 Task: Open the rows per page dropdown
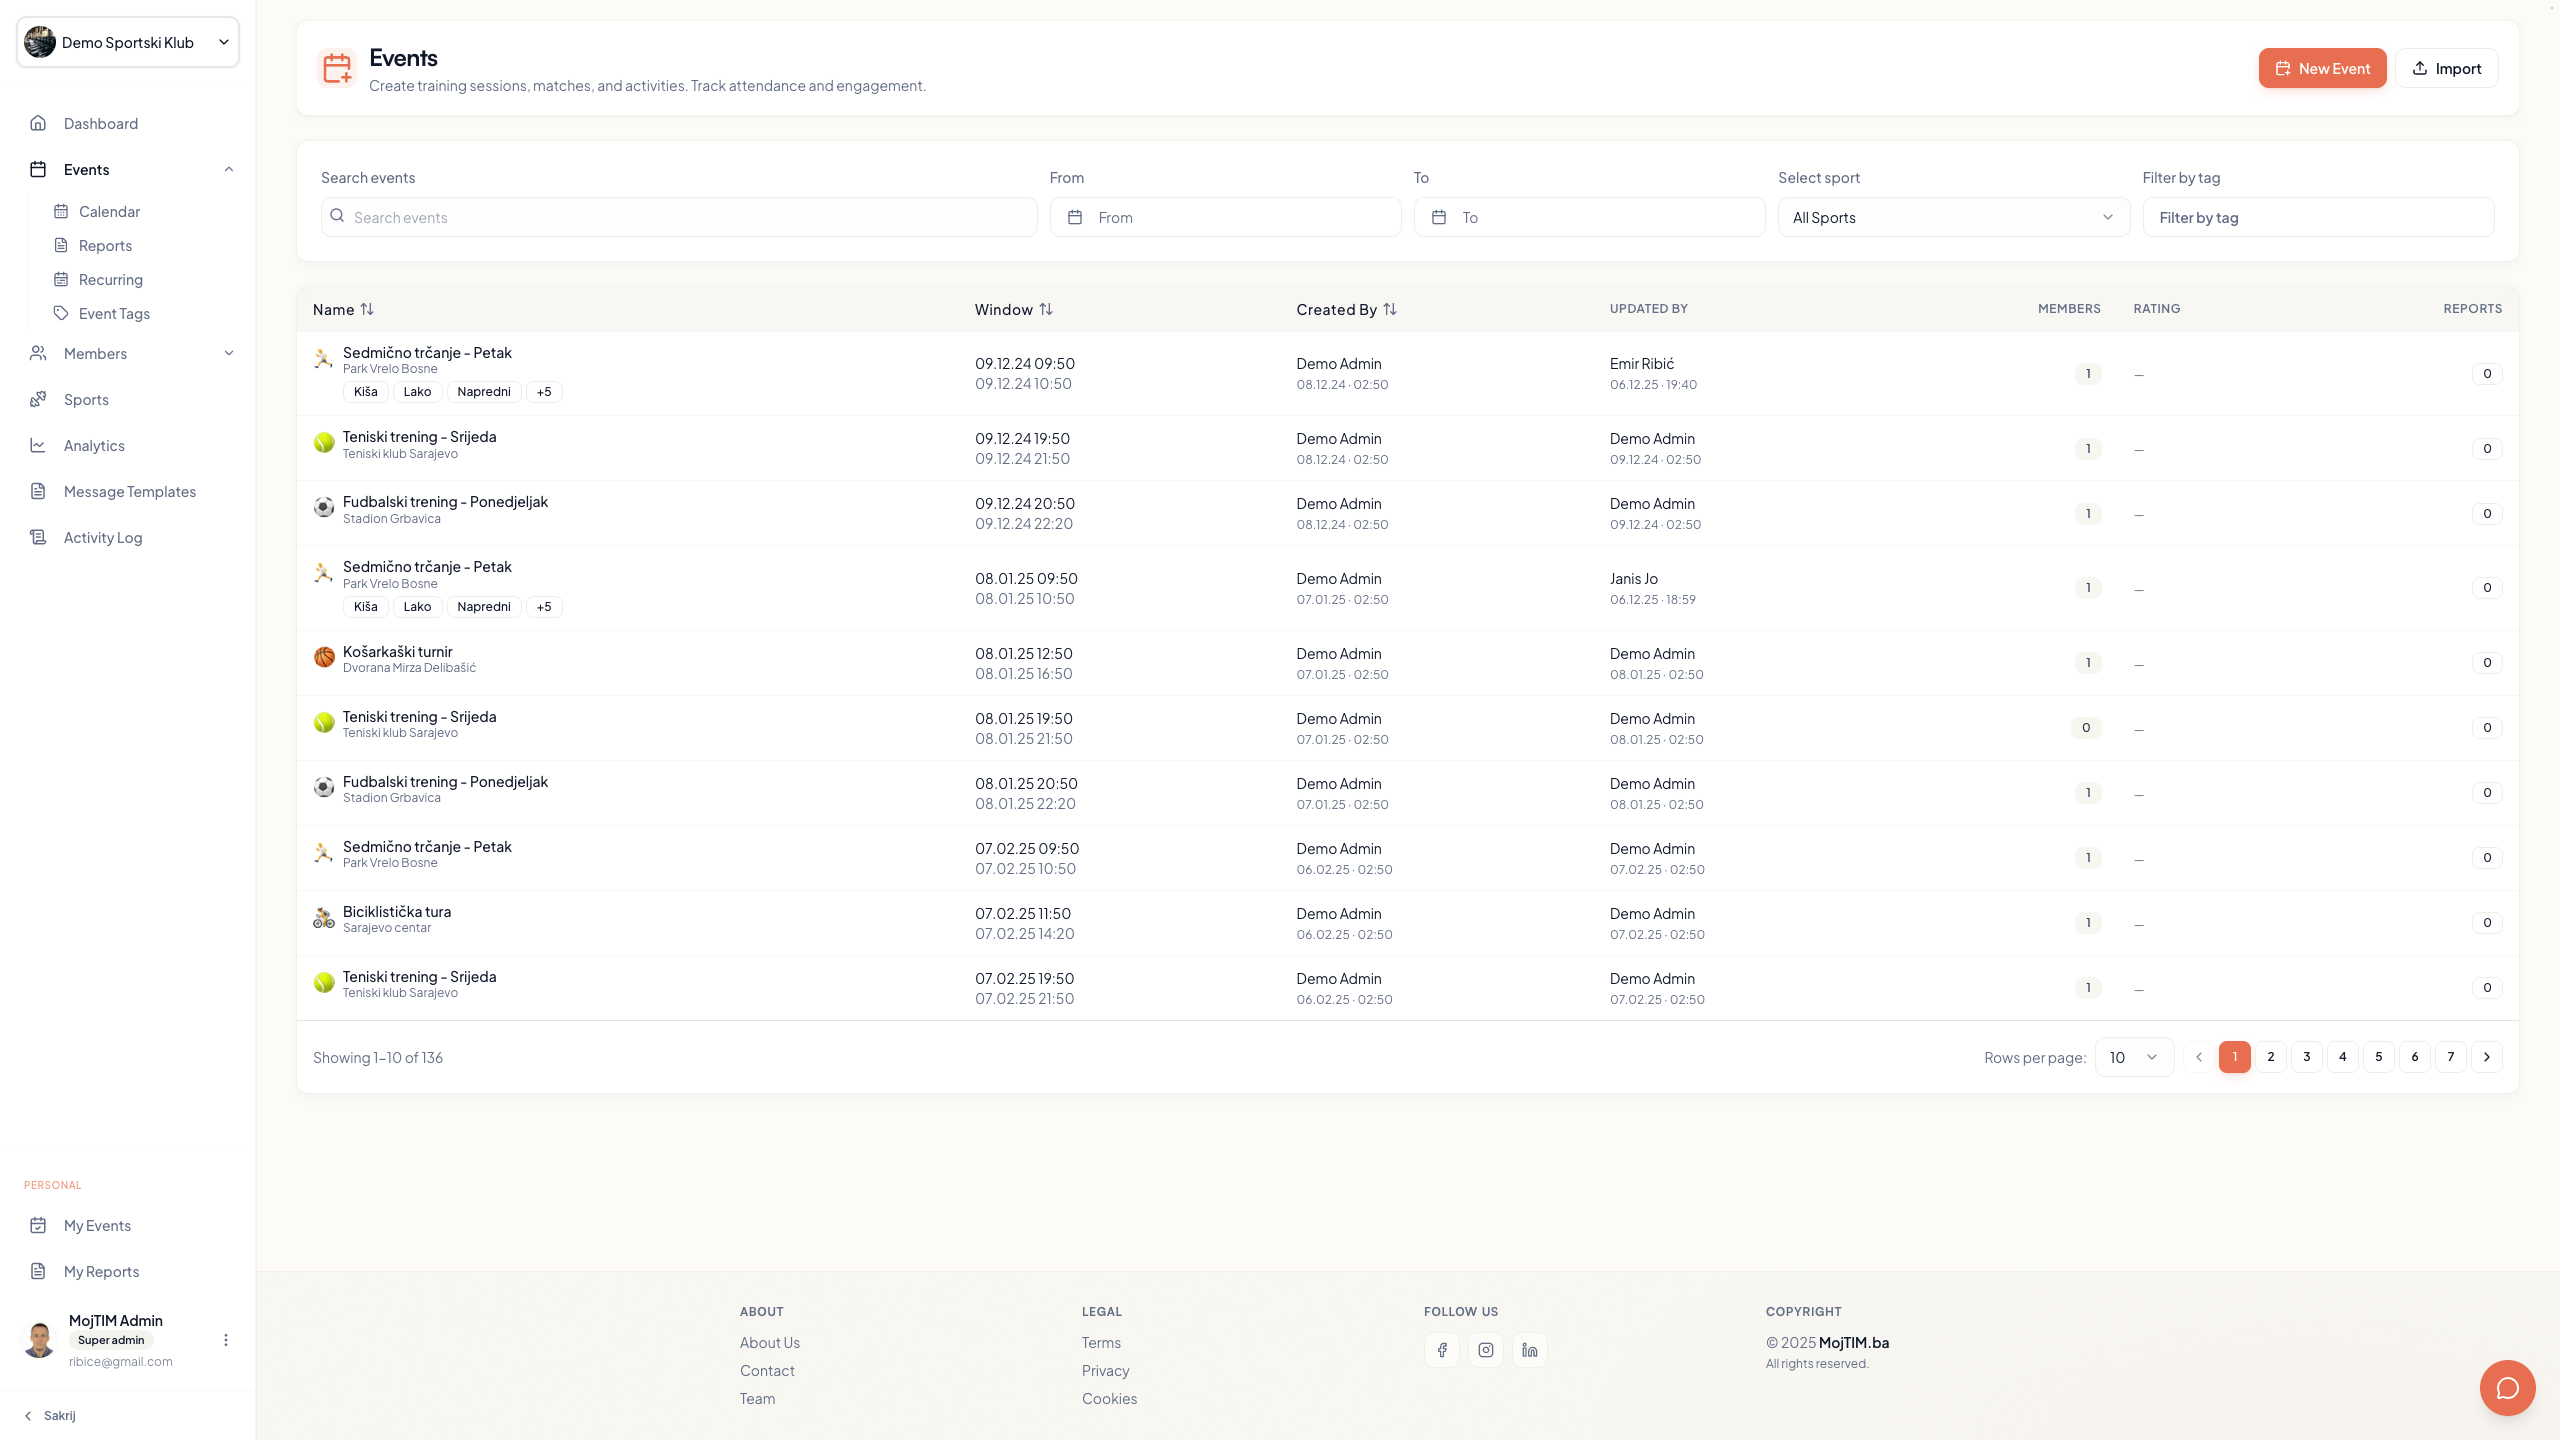[2133, 1057]
